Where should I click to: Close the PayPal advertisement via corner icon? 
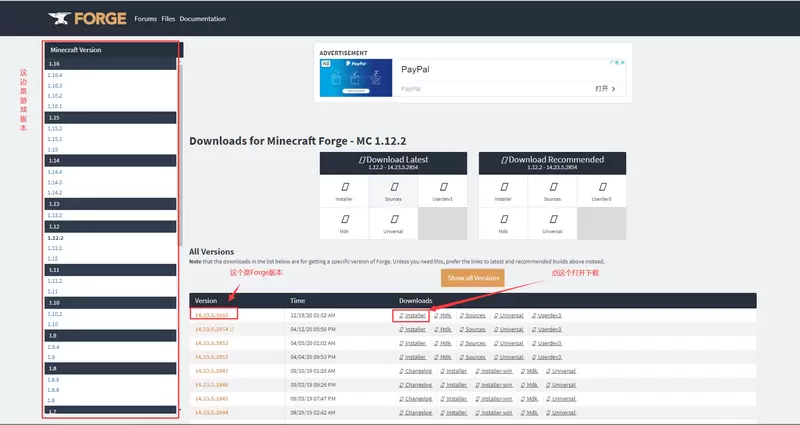click(622, 62)
